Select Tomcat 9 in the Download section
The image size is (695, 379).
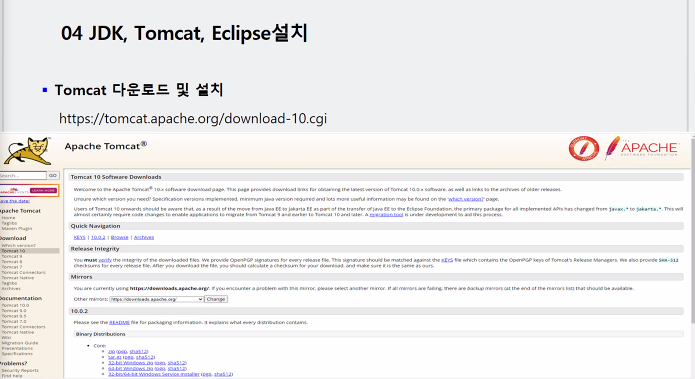(x=12, y=256)
